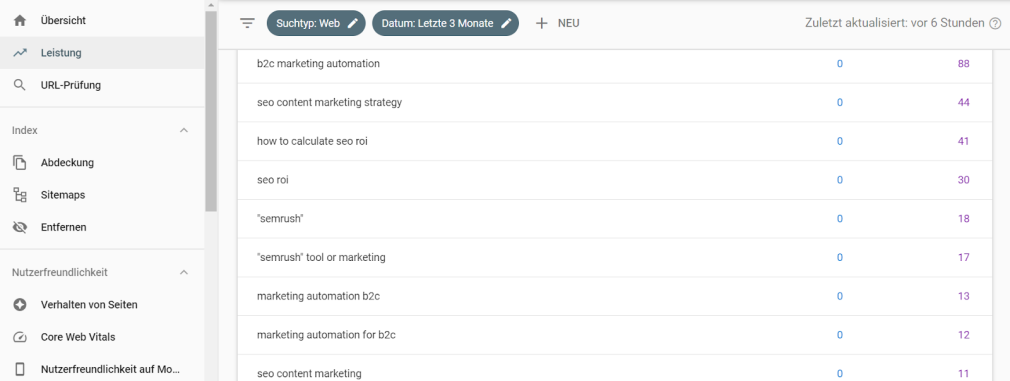Viewport: 1010px width, 381px height.
Task: Select the 'marketing automation b2c' query
Action: click(x=615, y=296)
